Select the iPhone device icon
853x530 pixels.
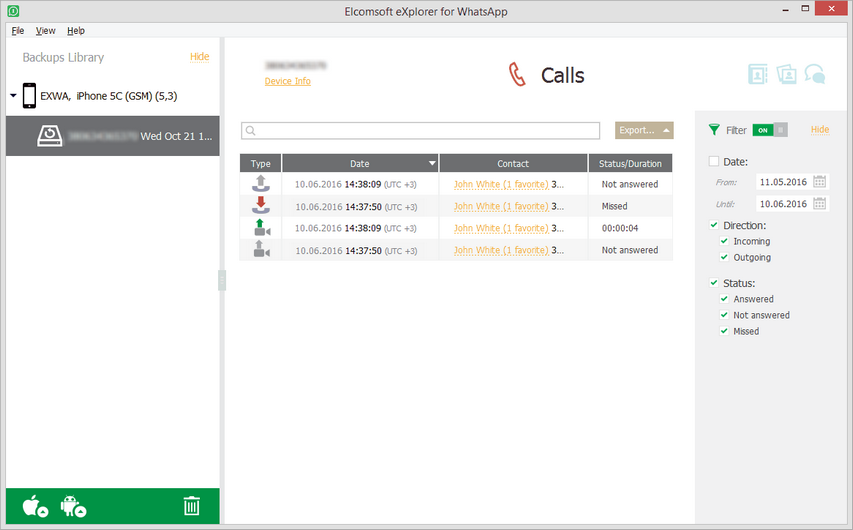coord(29,96)
